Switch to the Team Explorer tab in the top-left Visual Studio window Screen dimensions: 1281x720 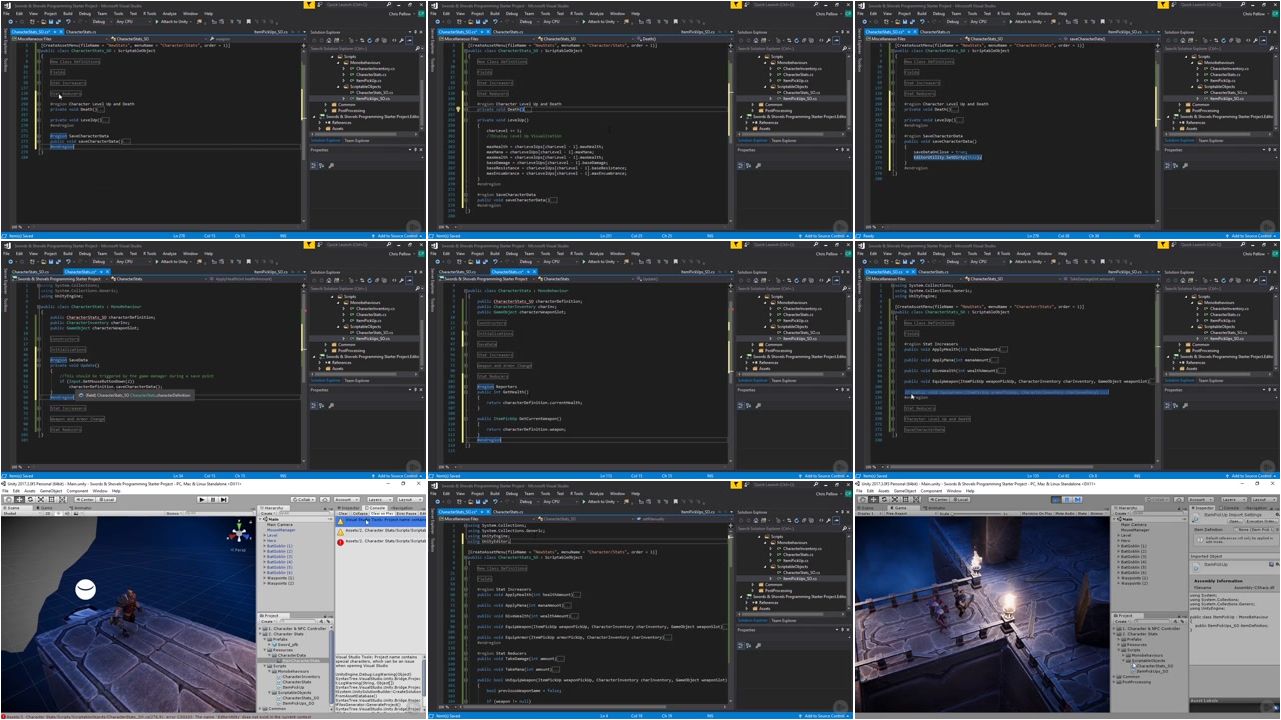357,141
